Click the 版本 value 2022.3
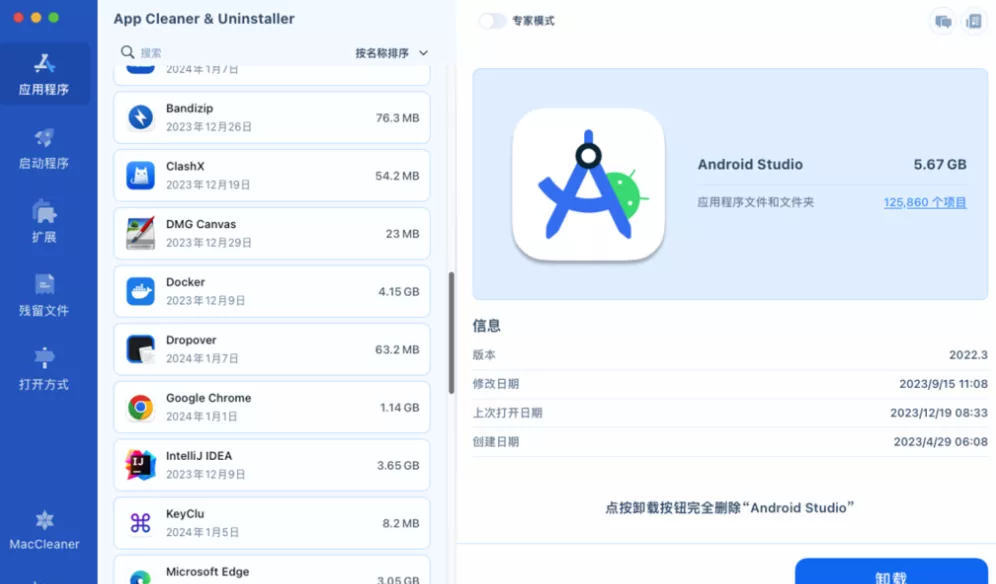This screenshot has height=584, width=996. [x=968, y=355]
